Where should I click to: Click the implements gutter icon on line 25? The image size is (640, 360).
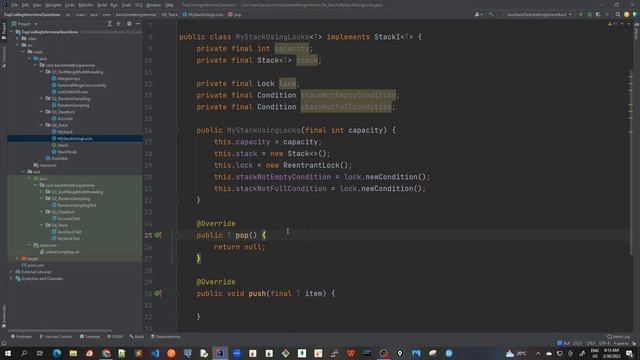tap(158, 235)
